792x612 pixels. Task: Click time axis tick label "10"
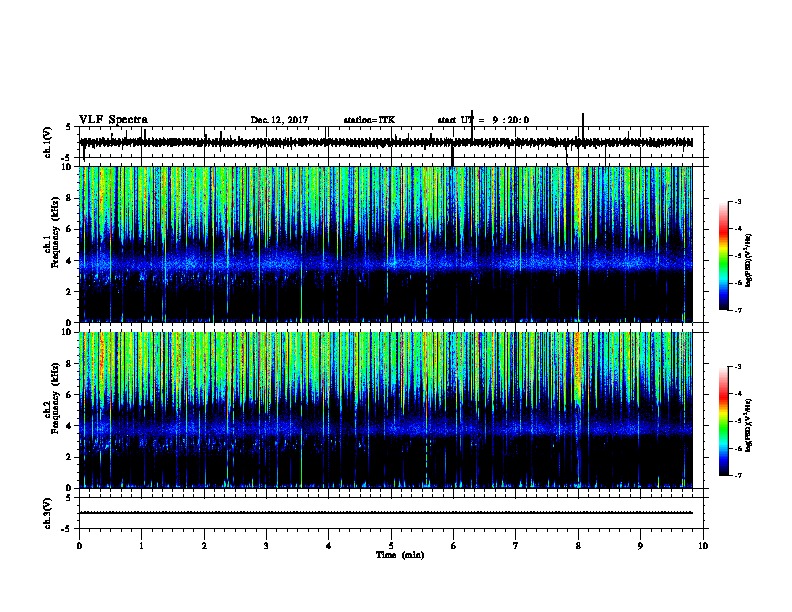tap(703, 546)
